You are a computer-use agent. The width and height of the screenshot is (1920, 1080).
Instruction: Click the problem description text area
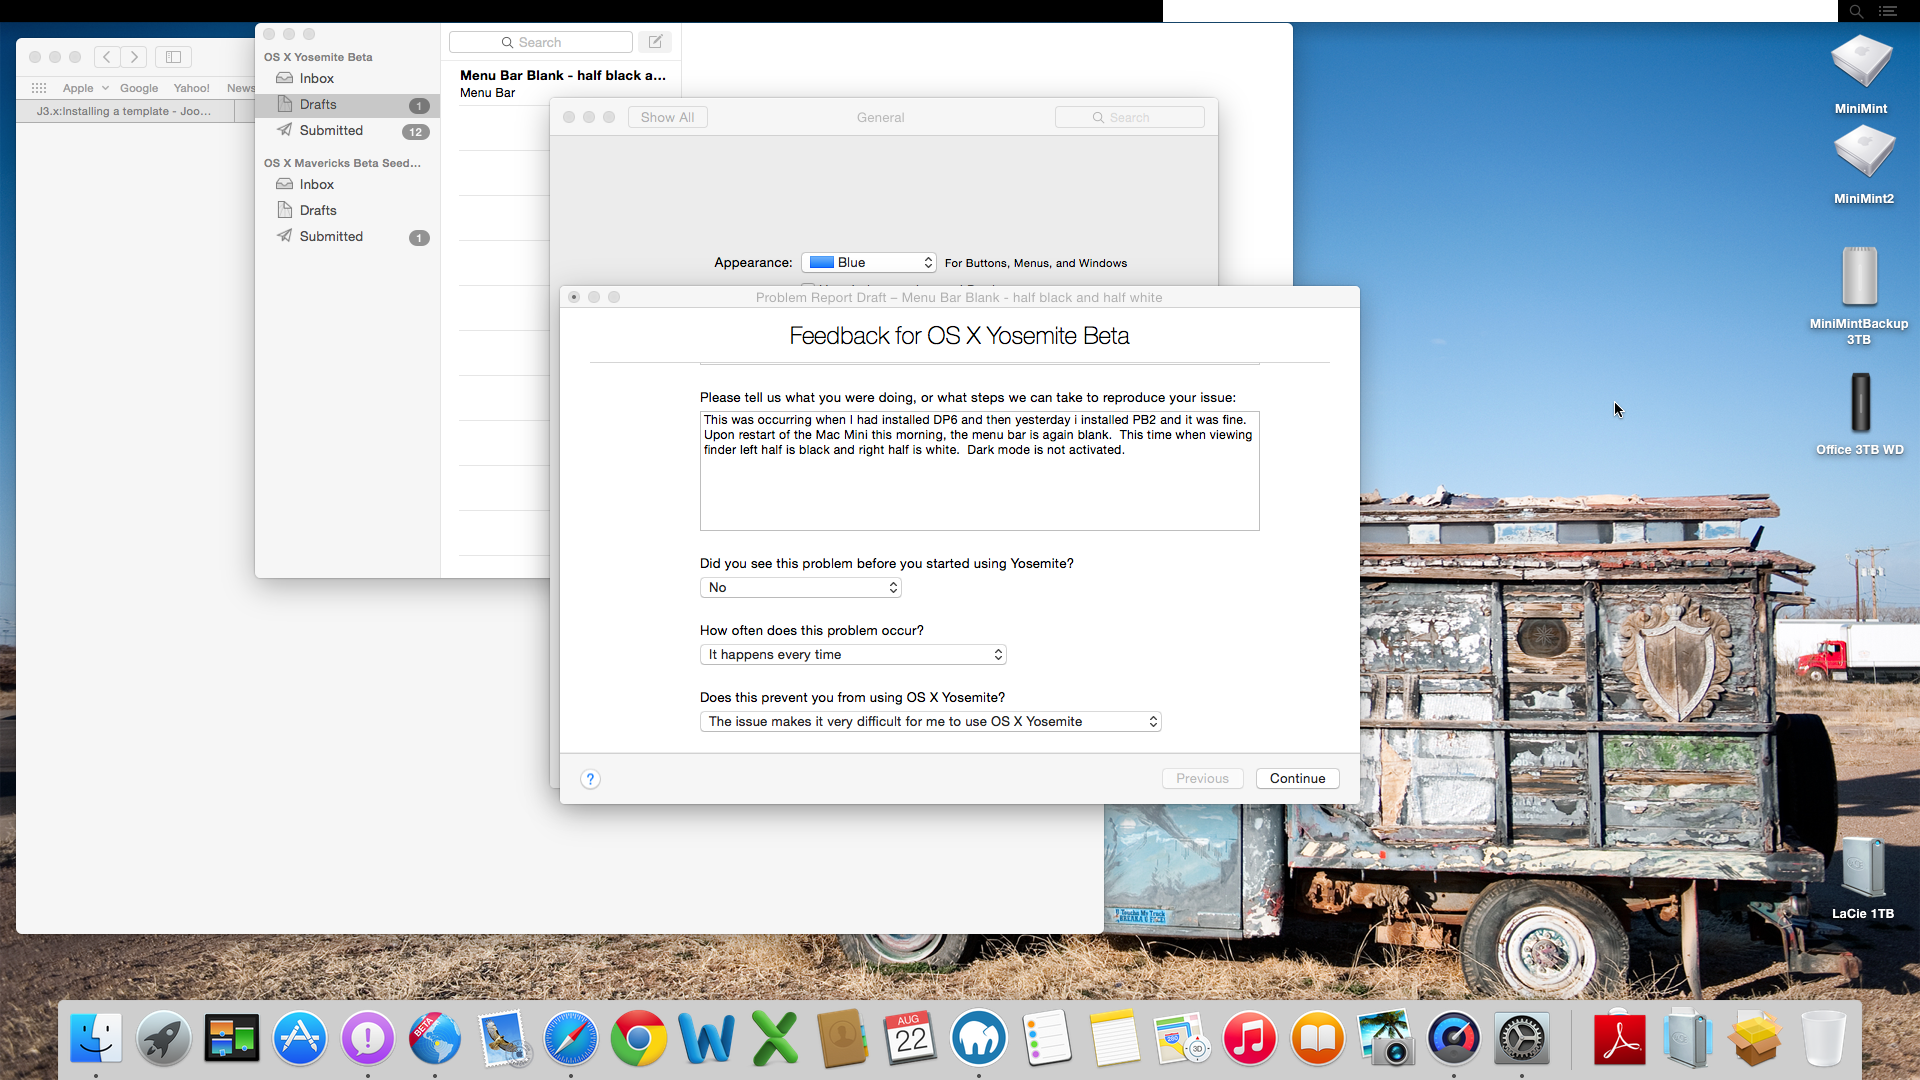point(979,471)
